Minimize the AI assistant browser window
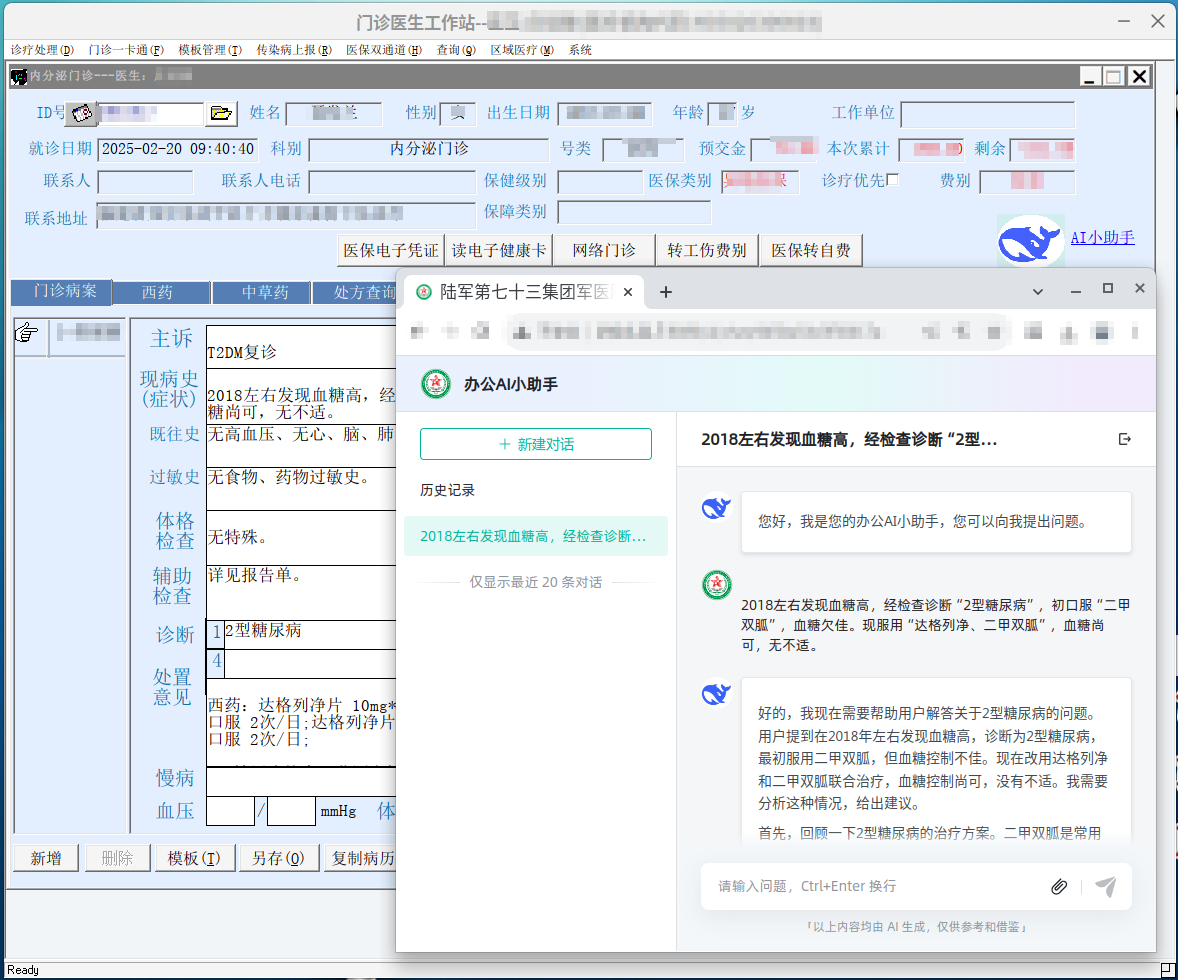1178x980 pixels. coord(1076,290)
